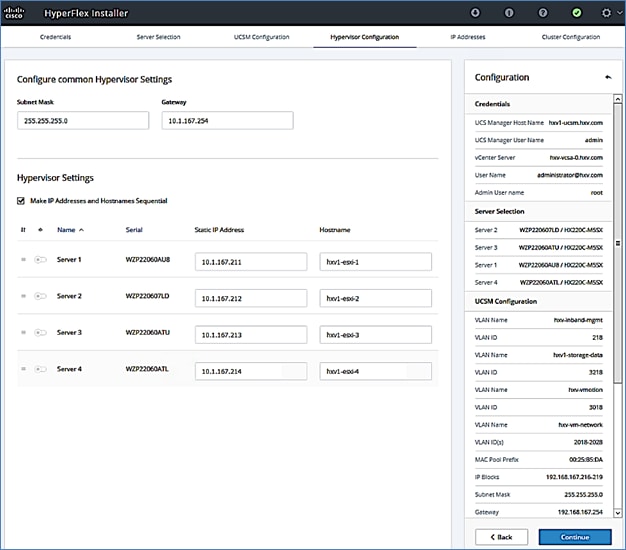Click UCS Manager Host Name value

[576, 123]
